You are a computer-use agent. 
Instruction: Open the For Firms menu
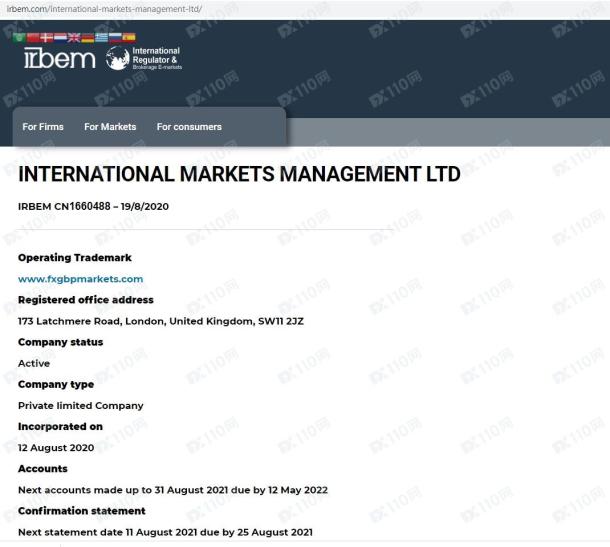click(43, 127)
